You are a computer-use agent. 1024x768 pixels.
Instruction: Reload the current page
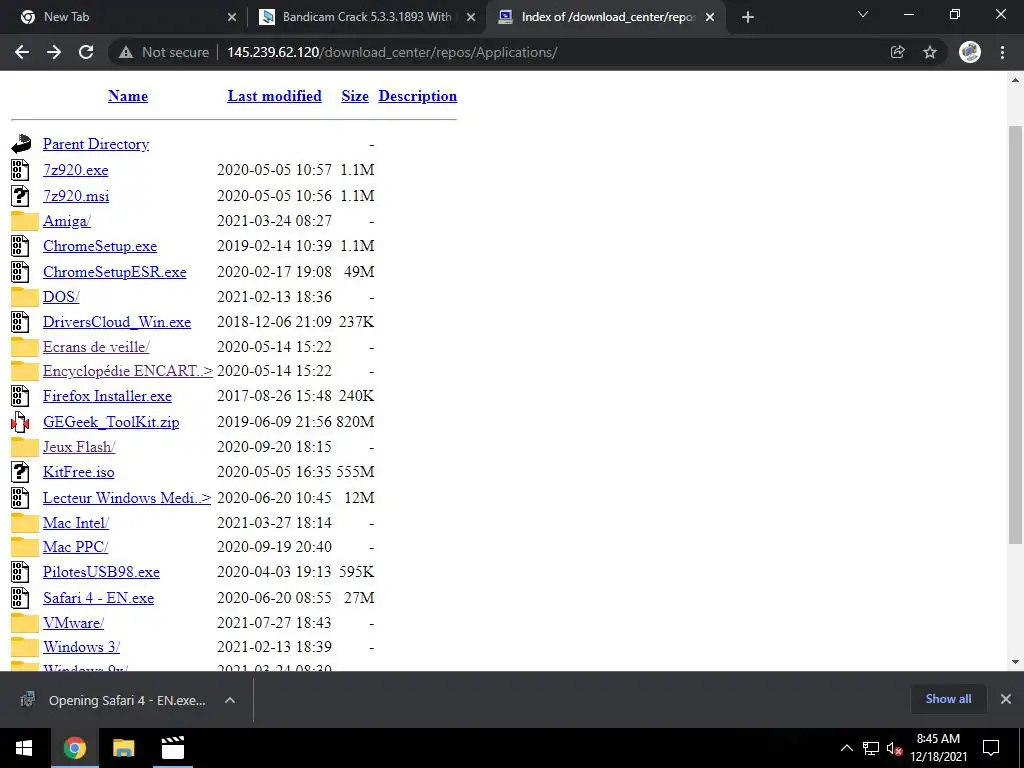pos(86,52)
